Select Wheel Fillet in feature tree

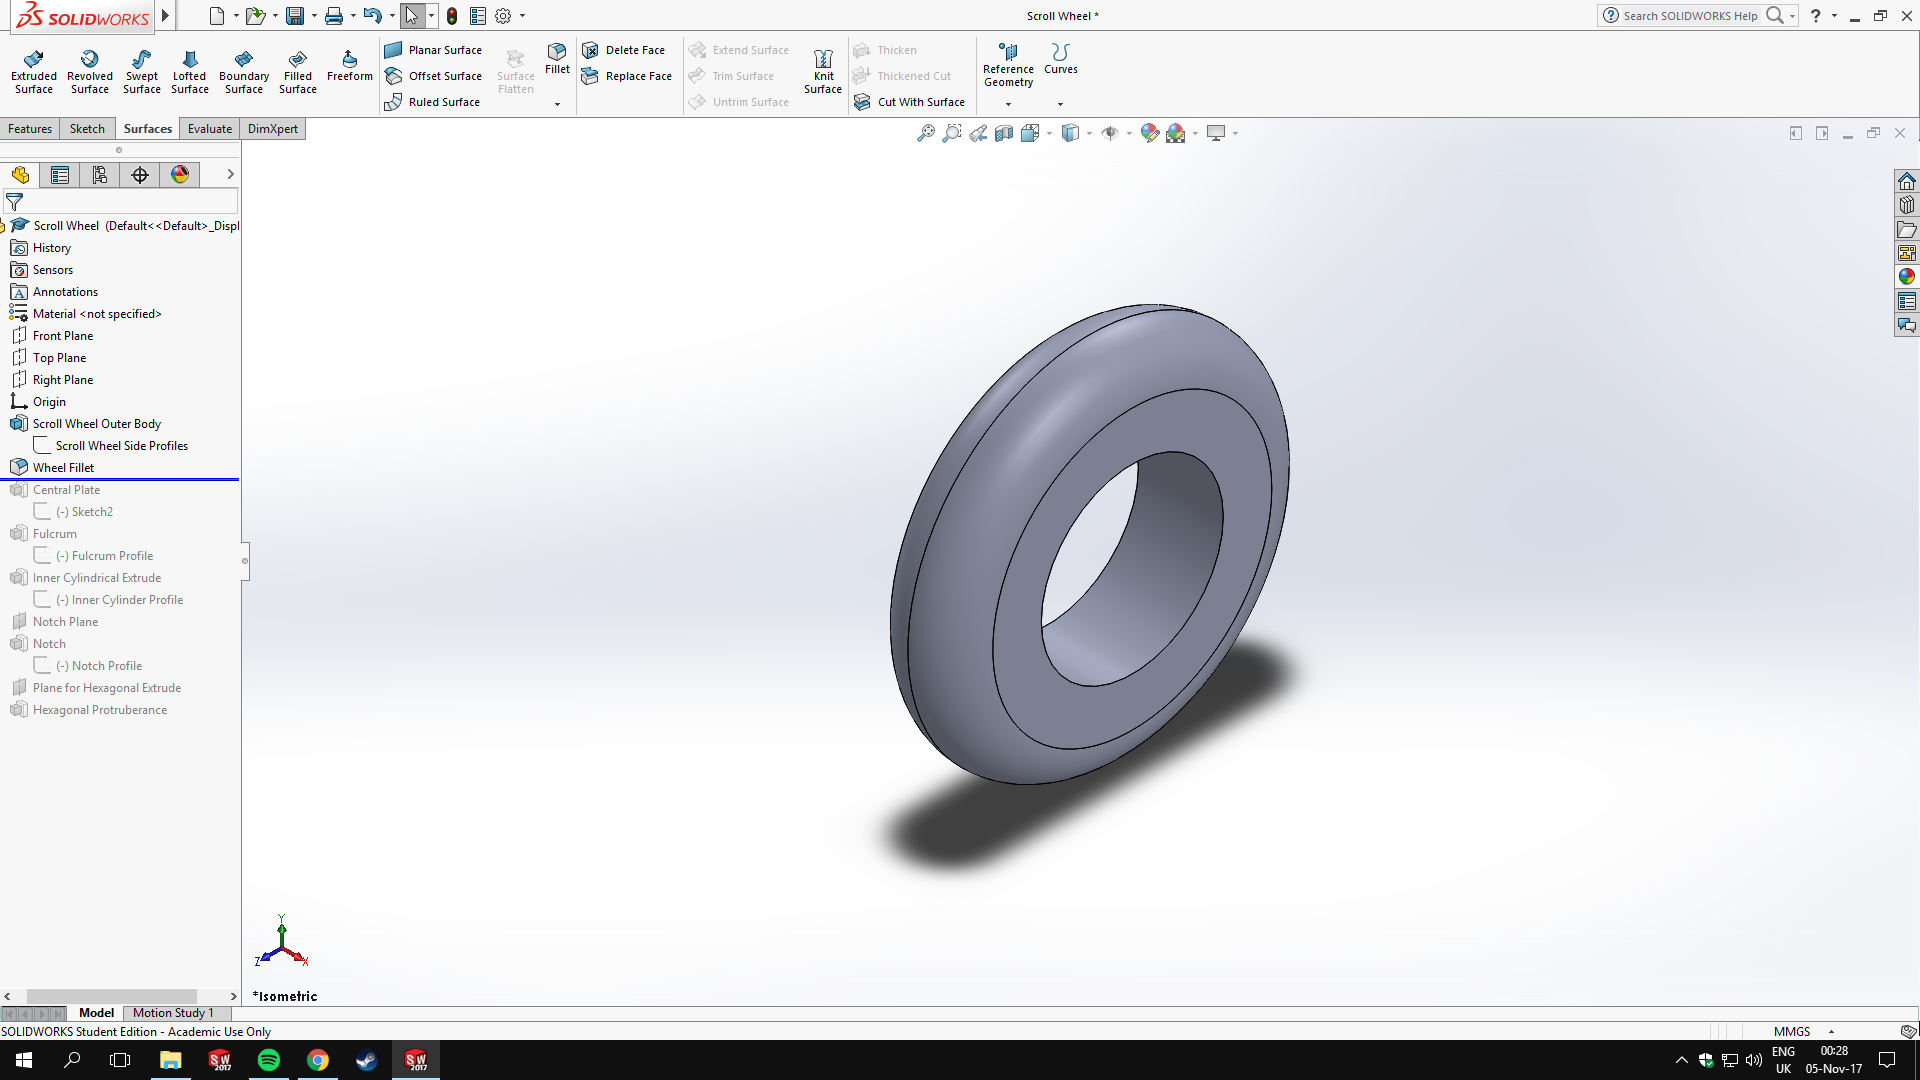pos(63,468)
